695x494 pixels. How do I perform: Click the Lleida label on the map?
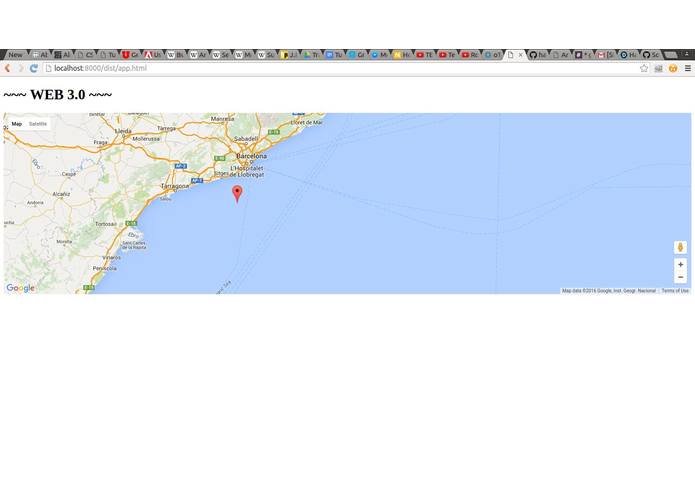pyautogui.click(x=123, y=131)
